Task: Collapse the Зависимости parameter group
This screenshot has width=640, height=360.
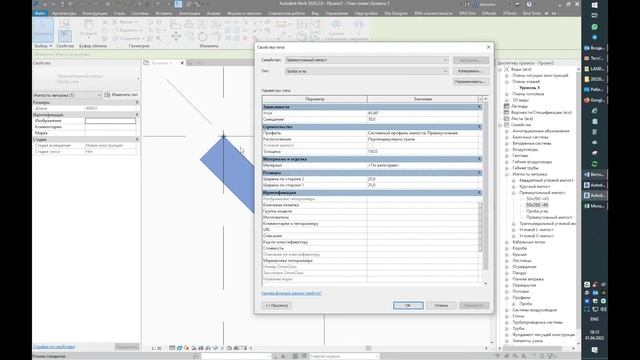Action: tap(479, 107)
